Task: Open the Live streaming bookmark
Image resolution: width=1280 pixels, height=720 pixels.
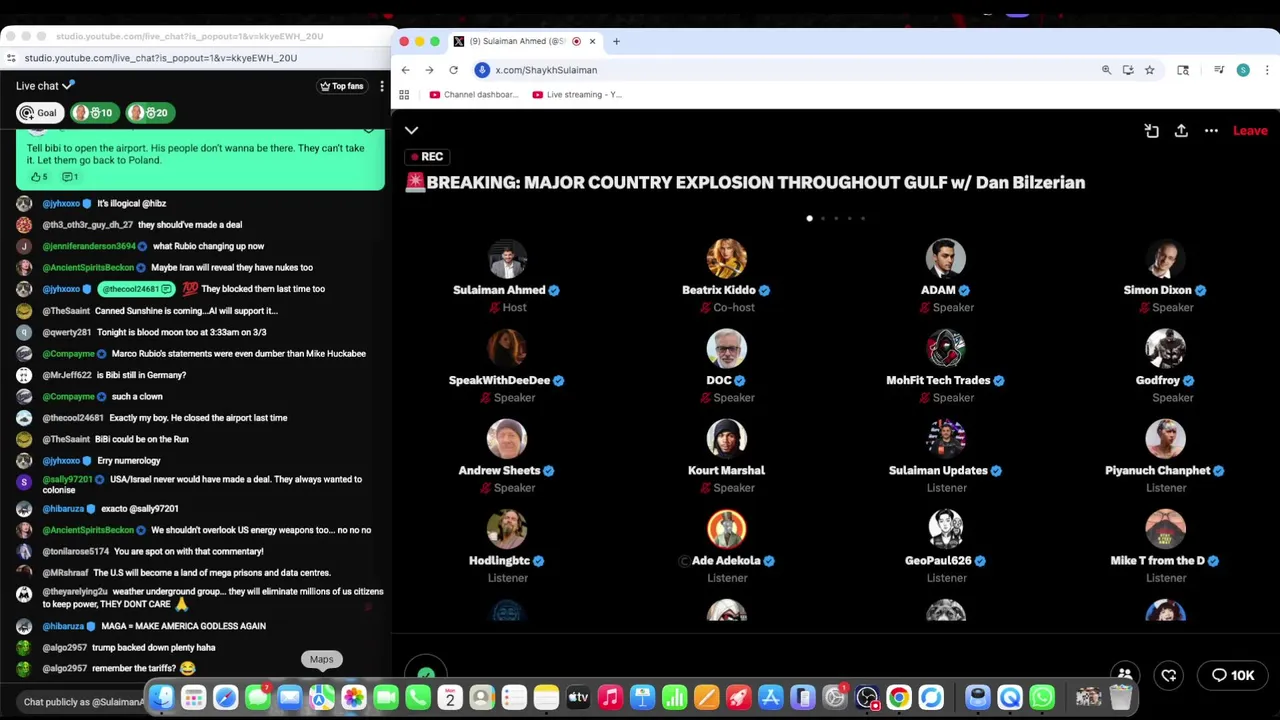Action: click(577, 95)
